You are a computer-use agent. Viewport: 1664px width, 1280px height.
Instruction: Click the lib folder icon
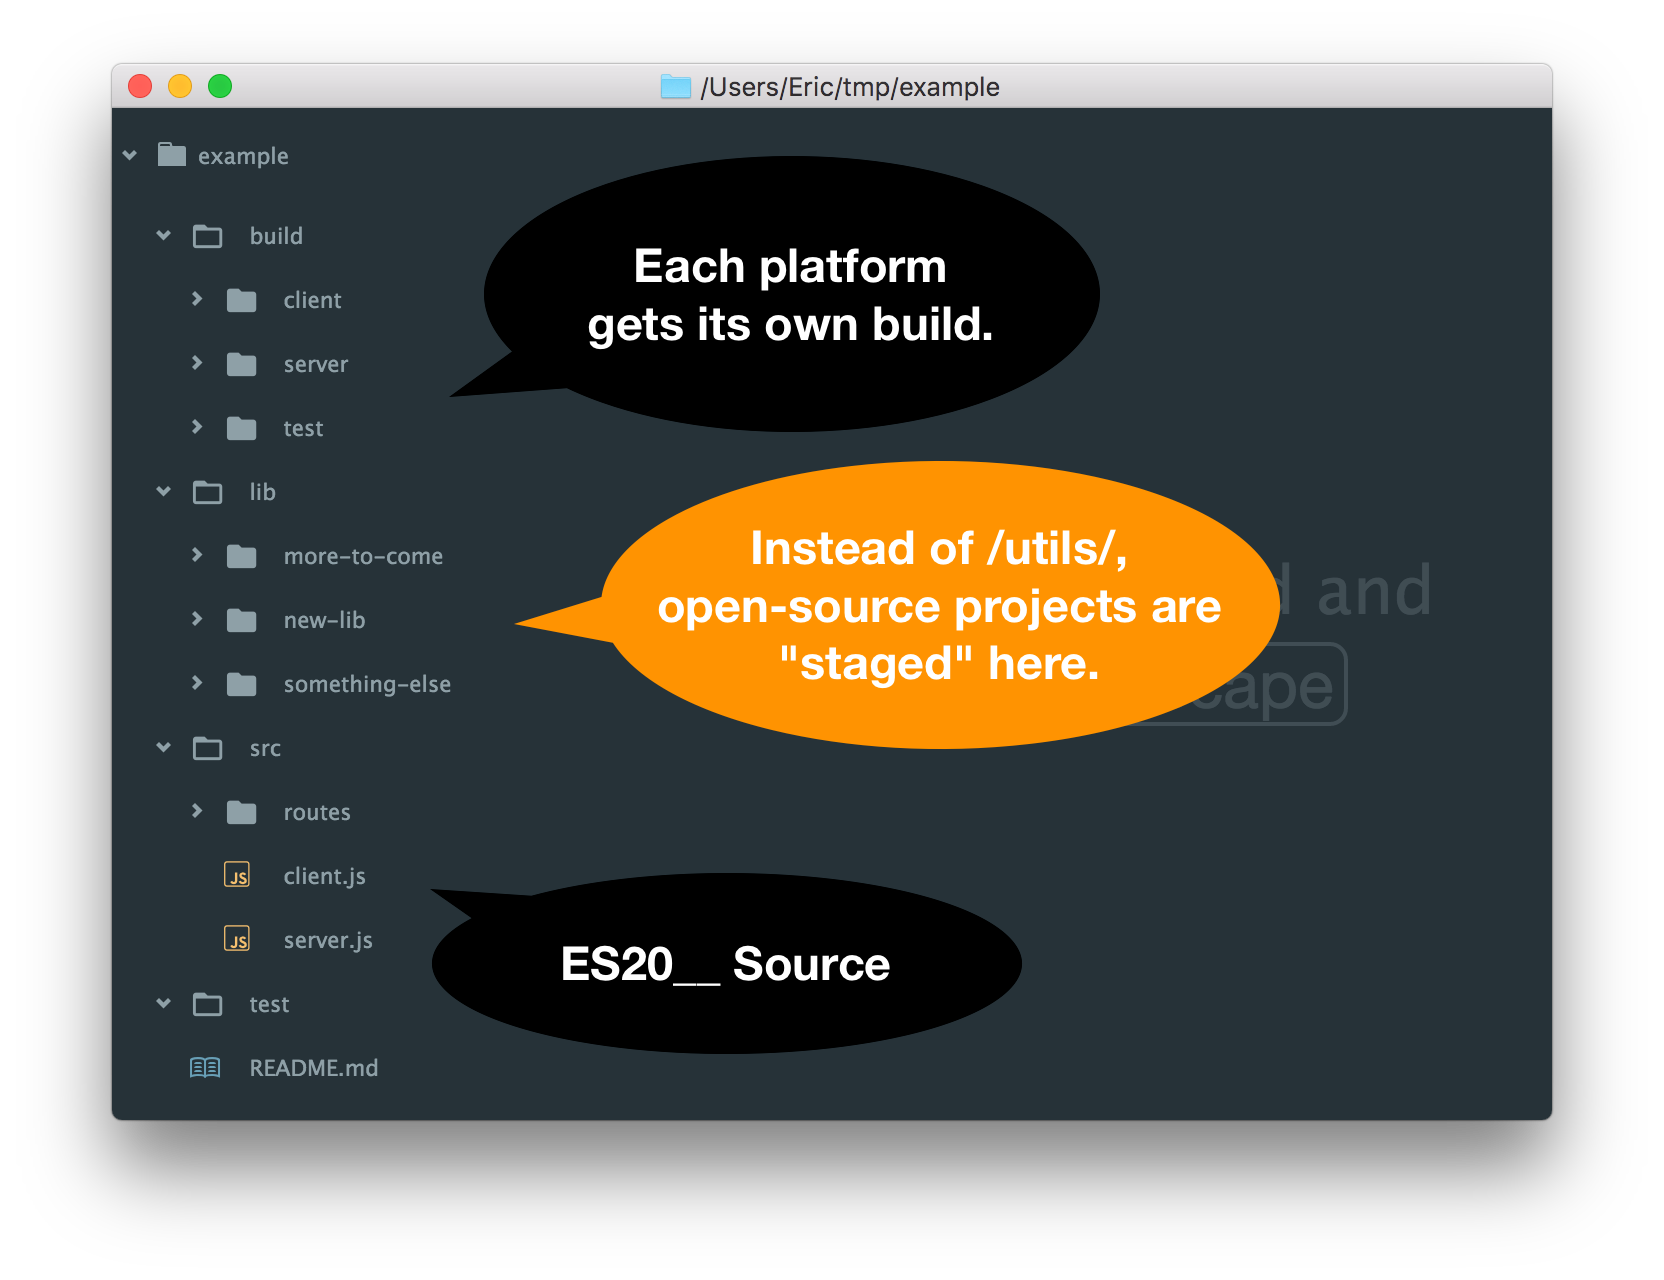(208, 492)
